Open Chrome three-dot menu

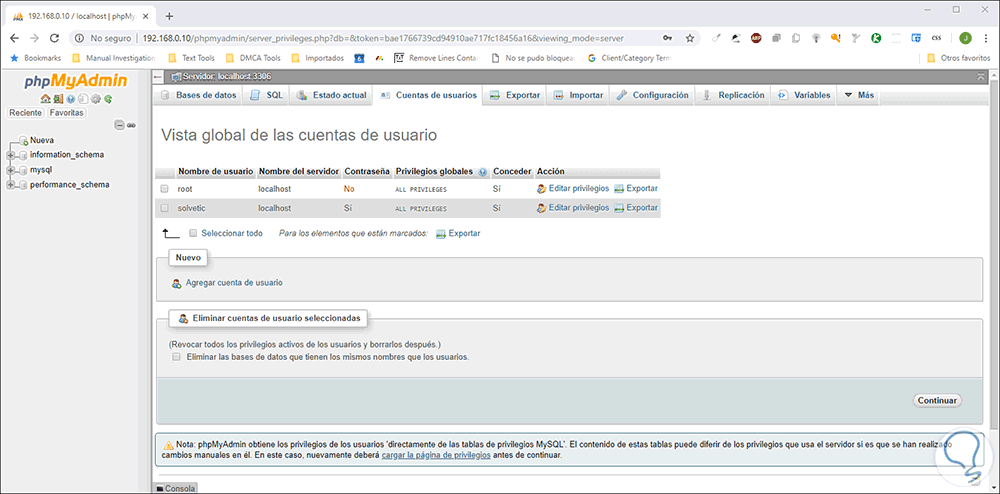point(987,38)
